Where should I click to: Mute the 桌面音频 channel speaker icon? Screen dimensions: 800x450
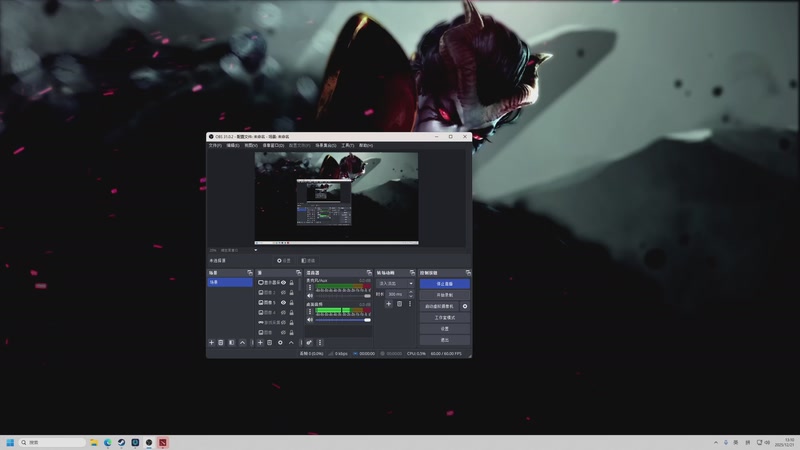click(310, 320)
